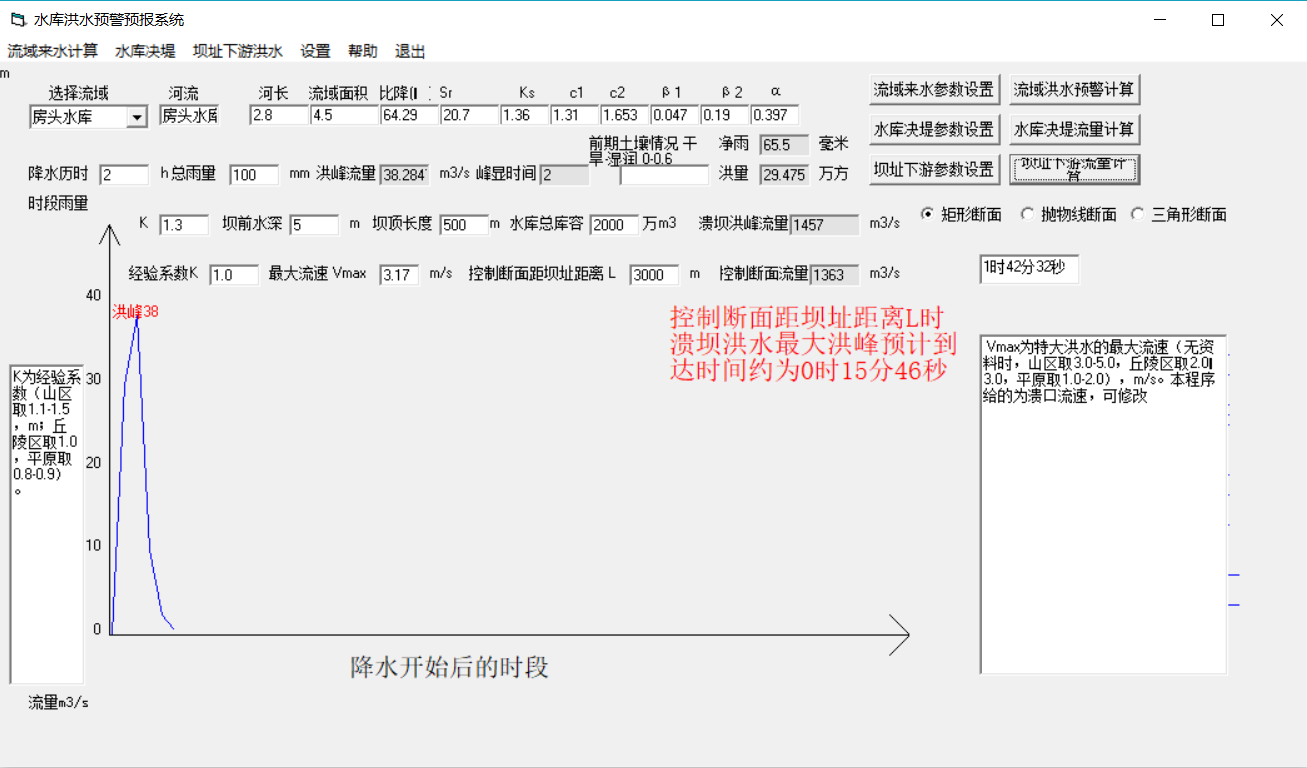This screenshot has width=1307, height=768.
Task: Open the 水库决堤 menu
Action: [x=145, y=52]
